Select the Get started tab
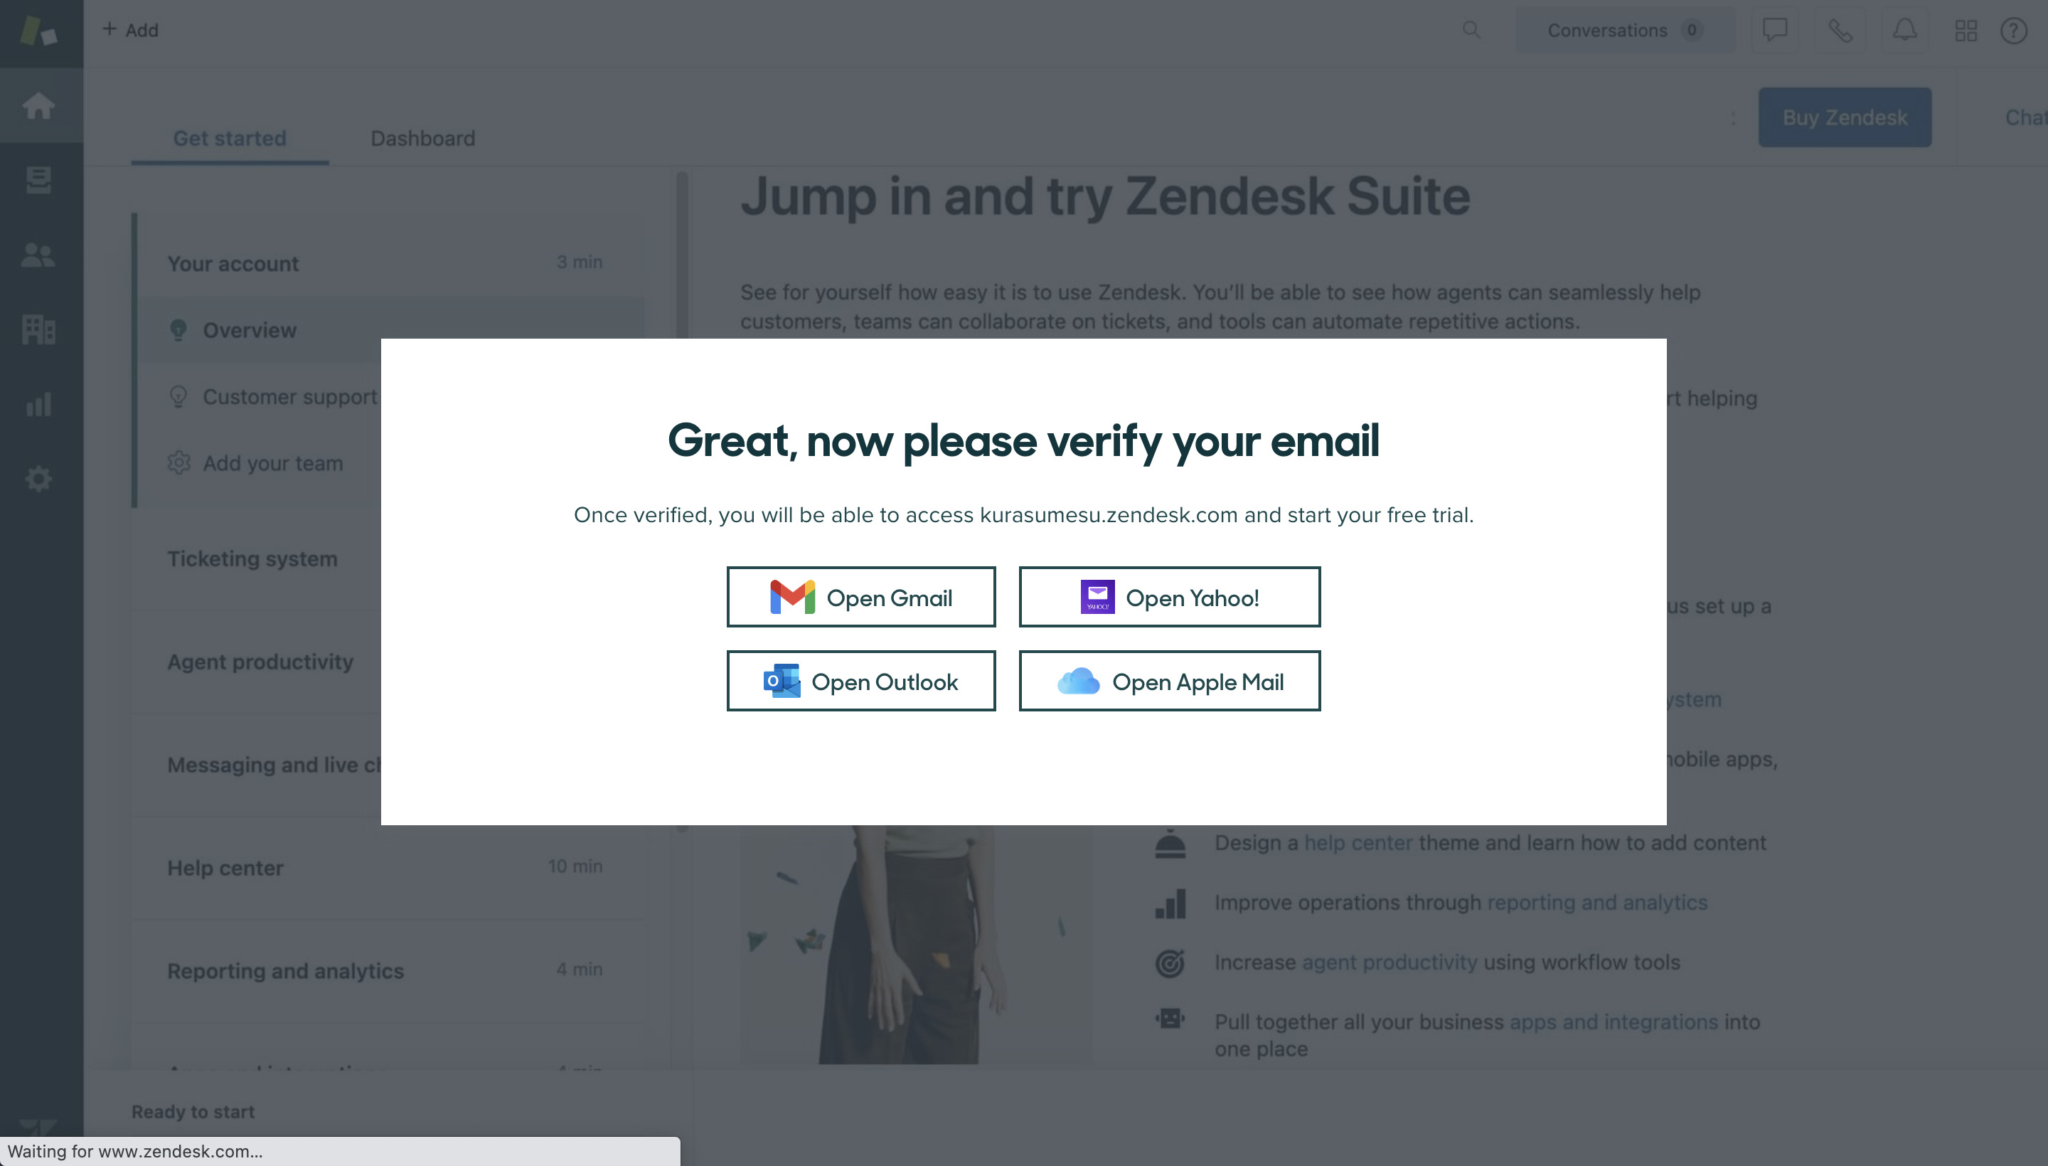Viewport: 2048px width, 1166px height. 229,138
